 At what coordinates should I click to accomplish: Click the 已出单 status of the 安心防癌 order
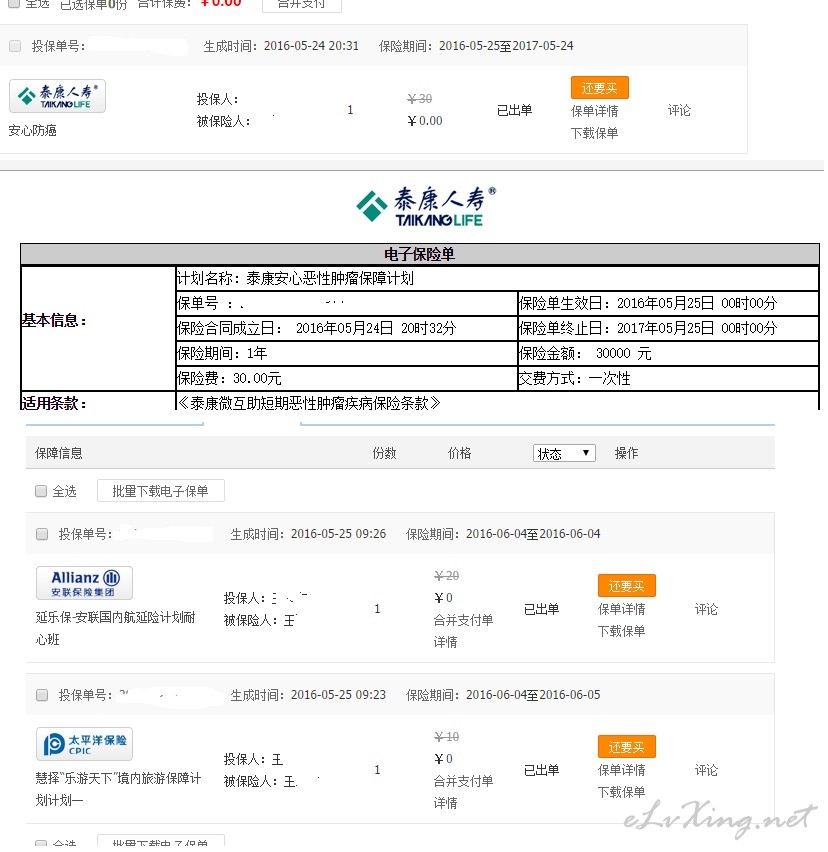pos(515,110)
